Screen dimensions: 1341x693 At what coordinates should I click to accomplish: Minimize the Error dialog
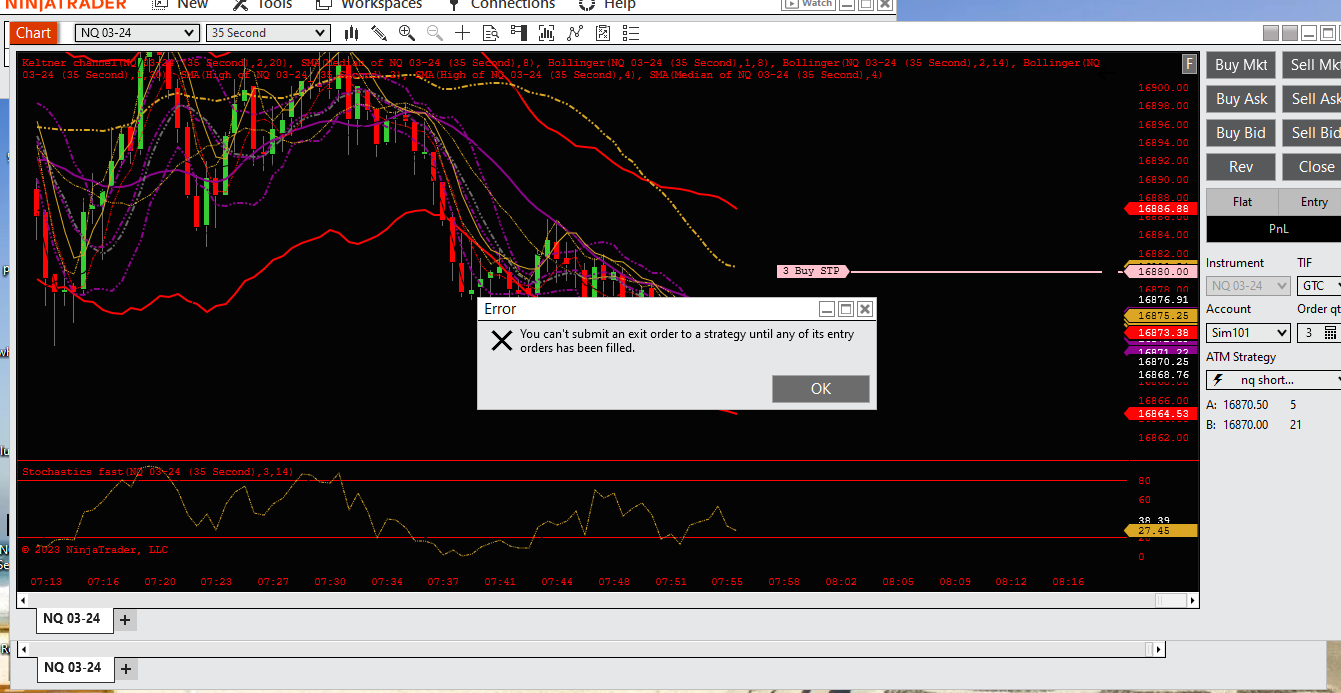pos(827,309)
